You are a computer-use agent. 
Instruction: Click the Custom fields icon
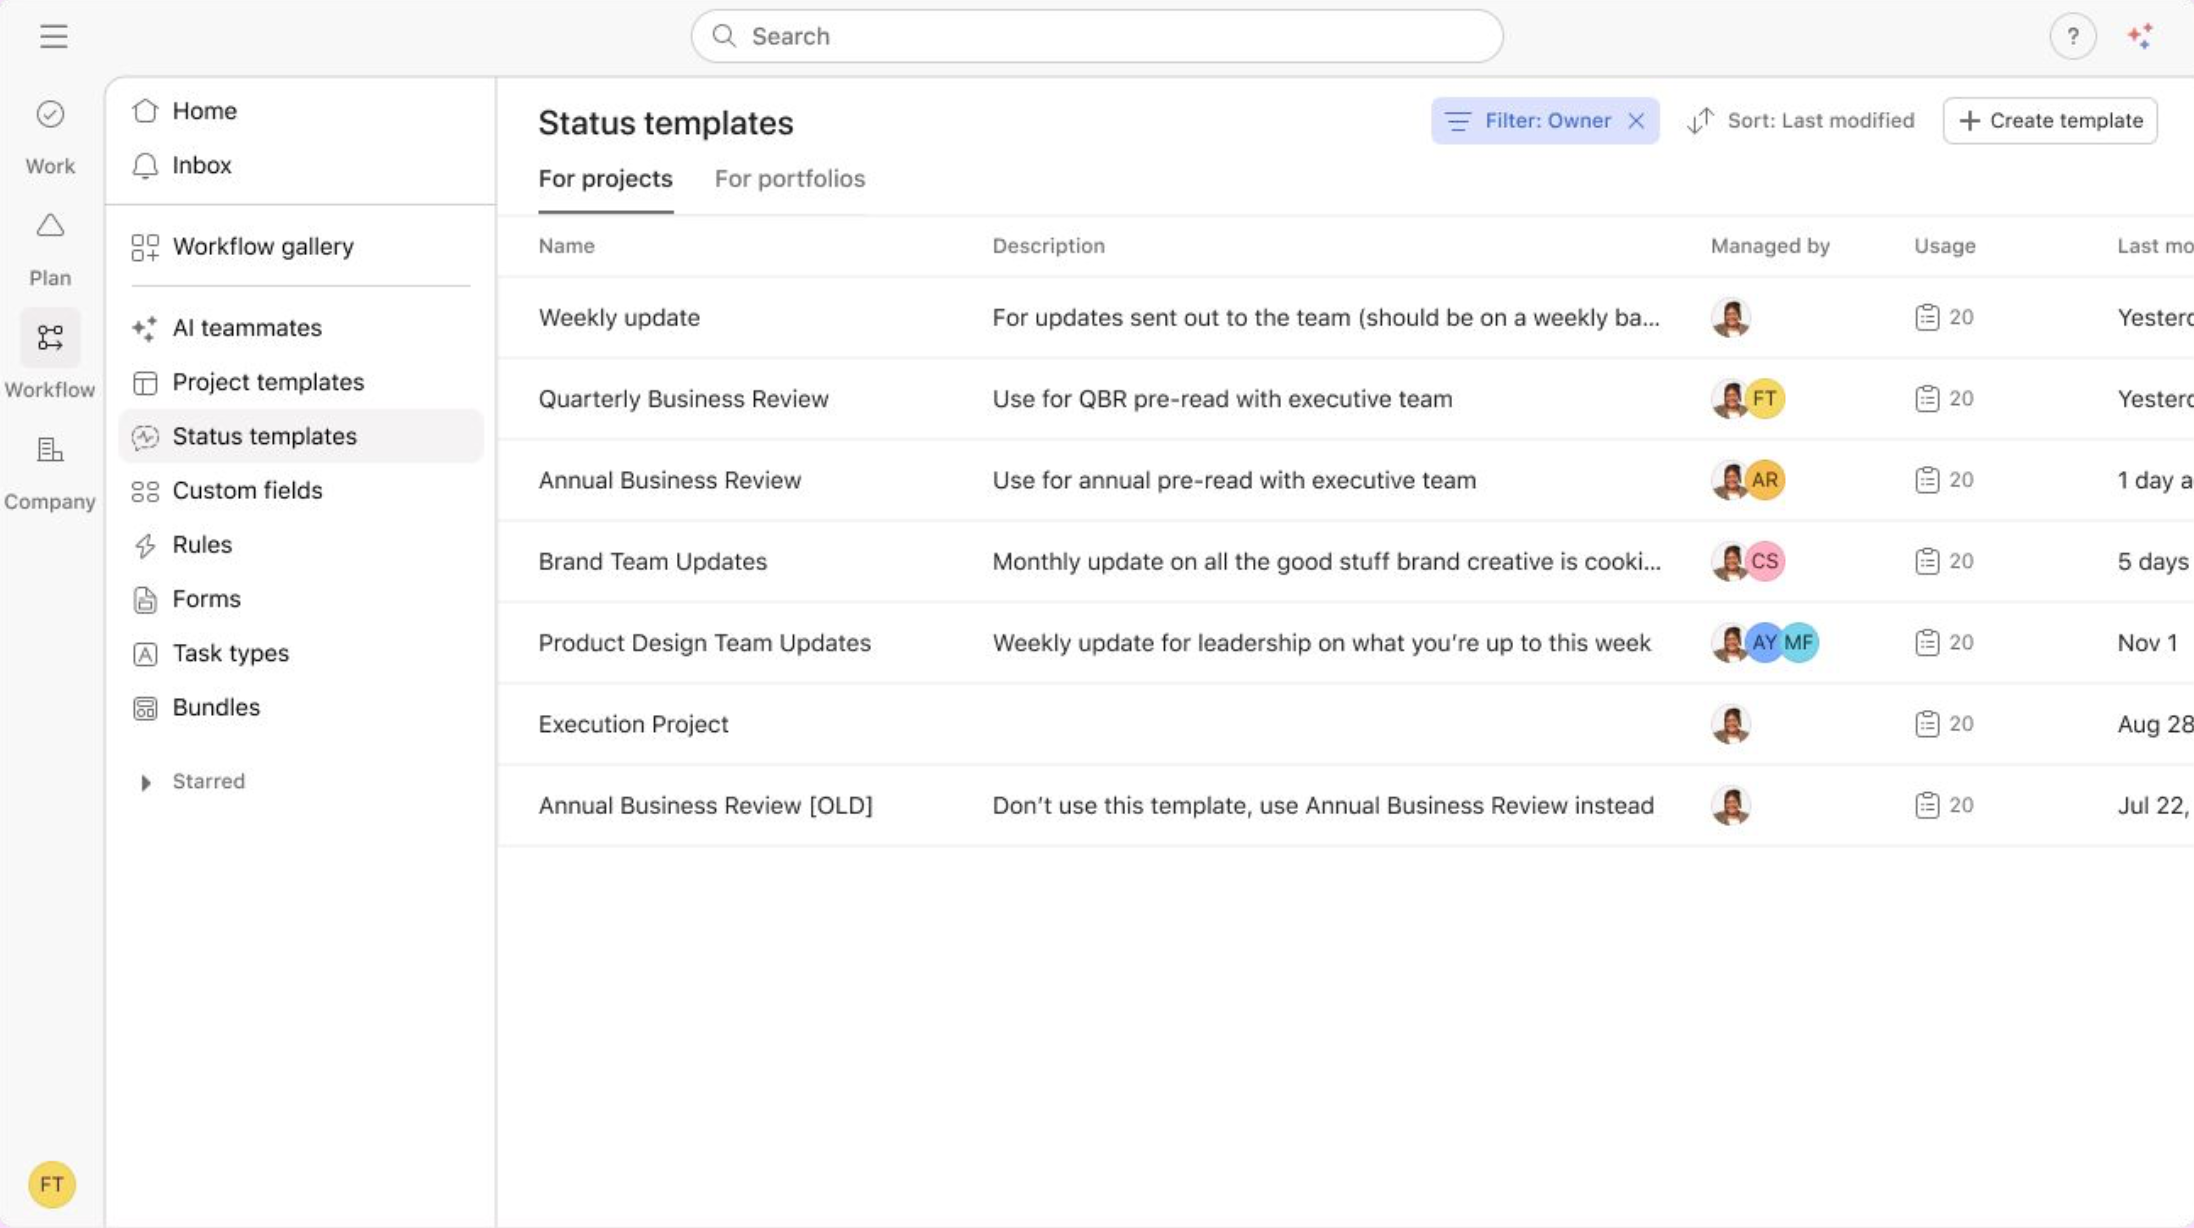point(145,491)
